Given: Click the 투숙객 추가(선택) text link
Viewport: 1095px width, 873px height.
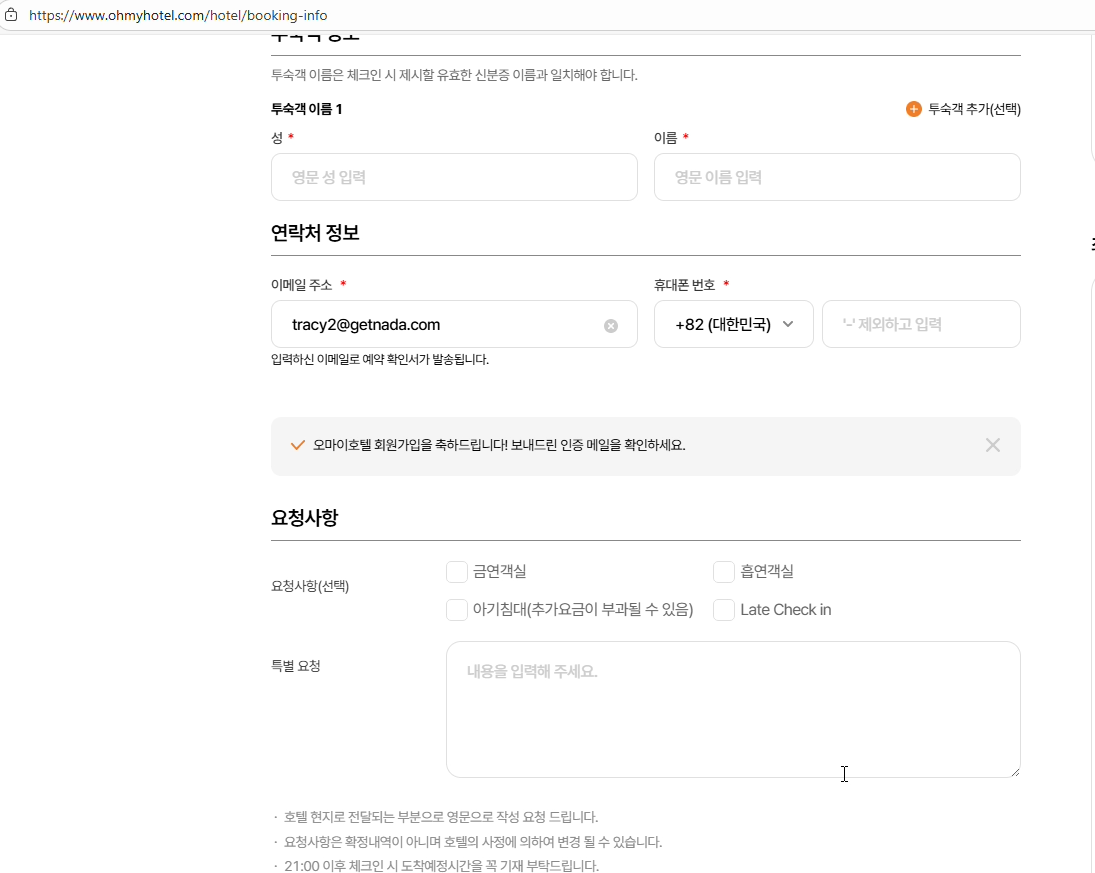Looking at the screenshot, I should click(x=974, y=109).
